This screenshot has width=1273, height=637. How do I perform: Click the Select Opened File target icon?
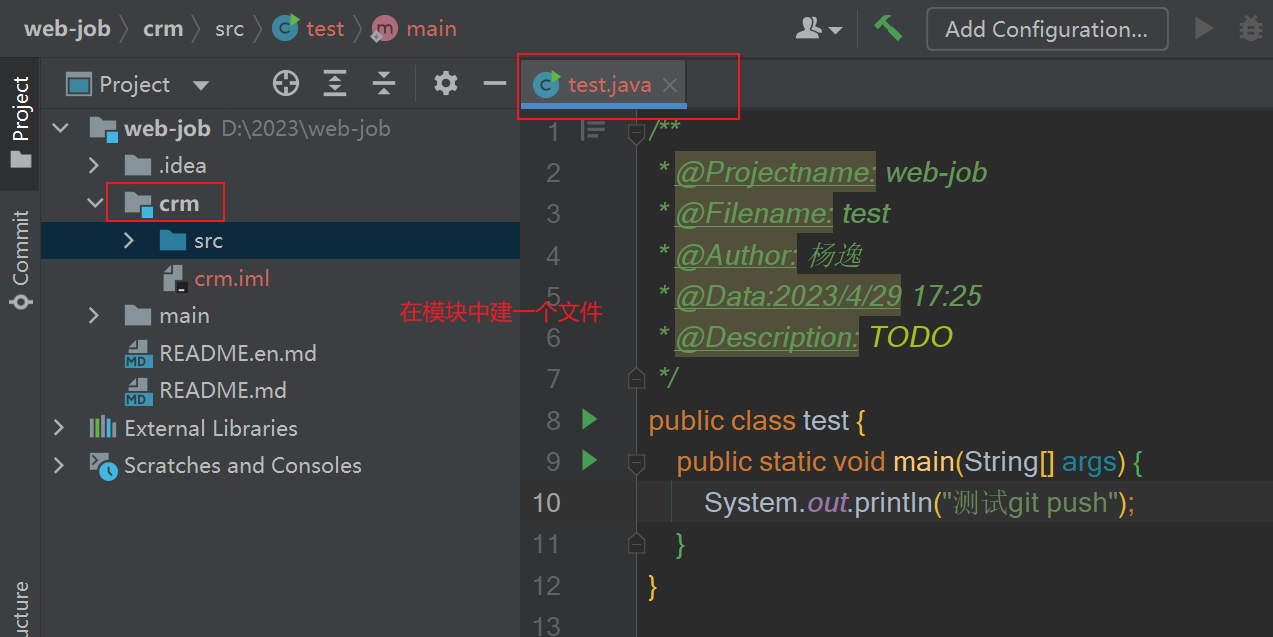pos(286,84)
